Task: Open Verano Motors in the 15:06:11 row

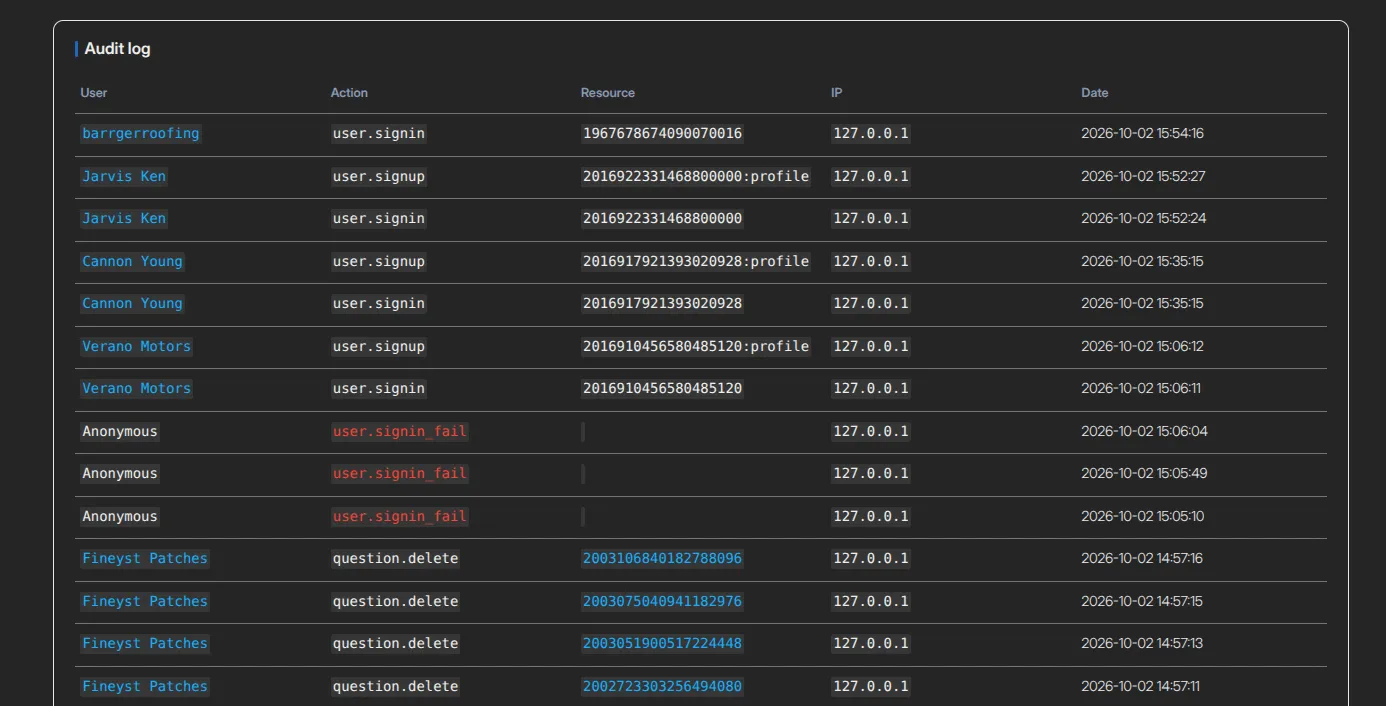Action: [137, 388]
